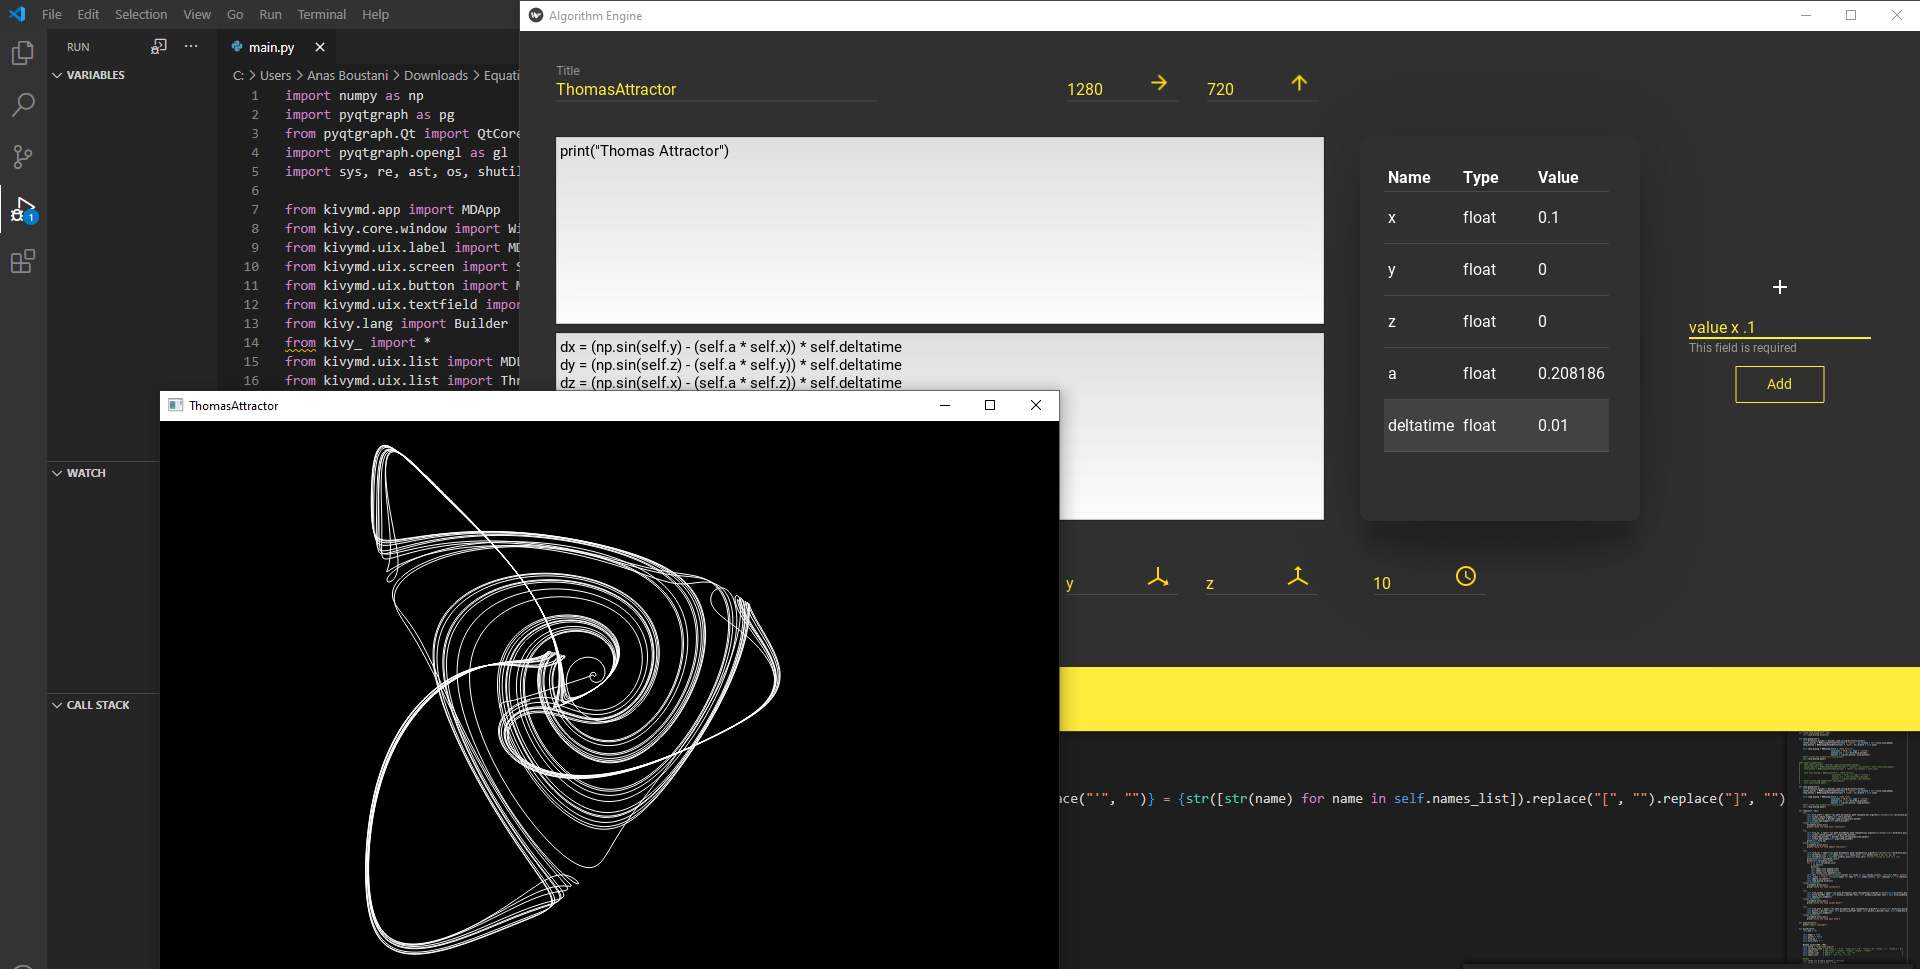Click the Type column header
The width and height of the screenshot is (1920, 969).
pyautogui.click(x=1480, y=177)
